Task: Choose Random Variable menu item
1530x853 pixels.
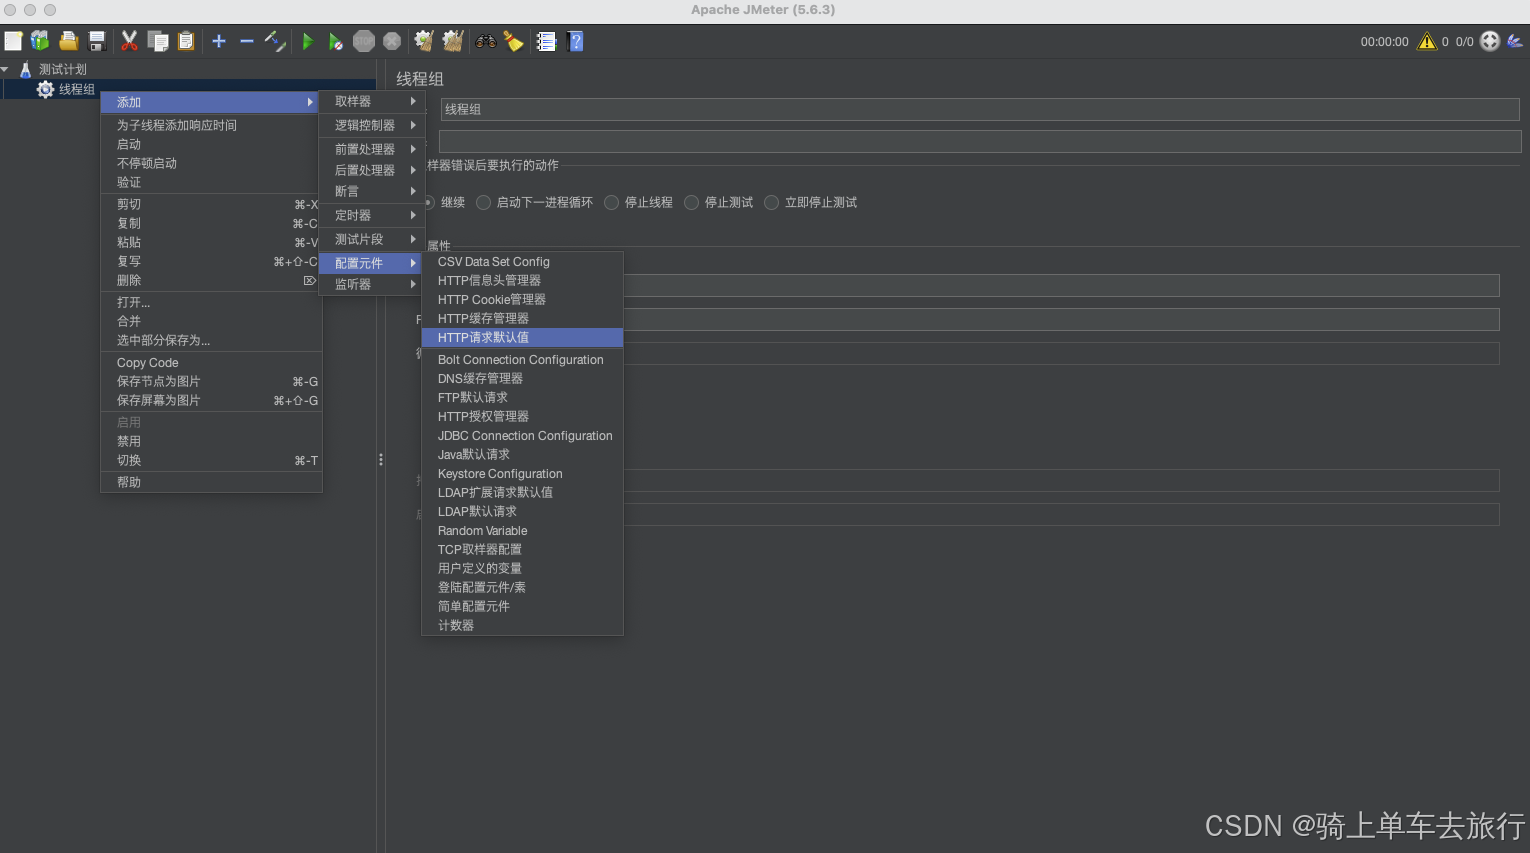Action: pyautogui.click(x=522, y=530)
